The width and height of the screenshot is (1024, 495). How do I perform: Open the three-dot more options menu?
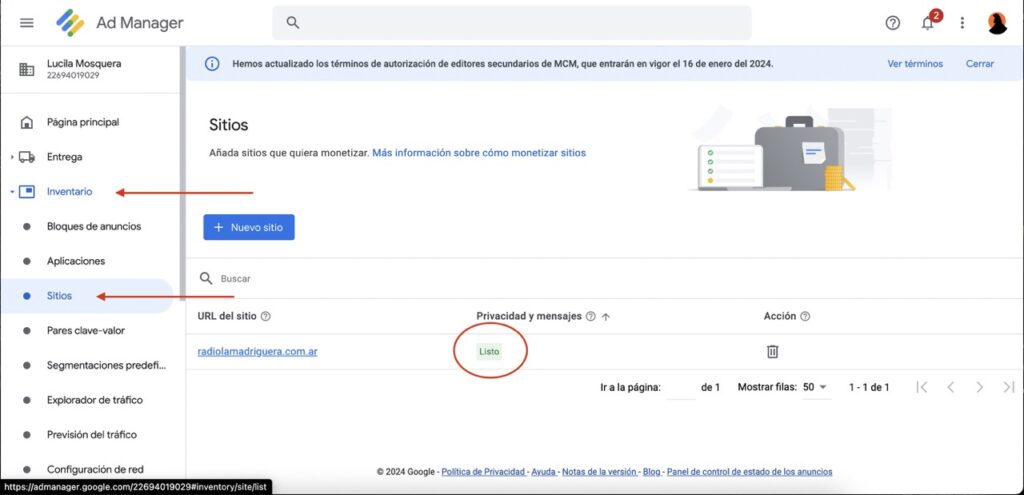tap(962, 23)
